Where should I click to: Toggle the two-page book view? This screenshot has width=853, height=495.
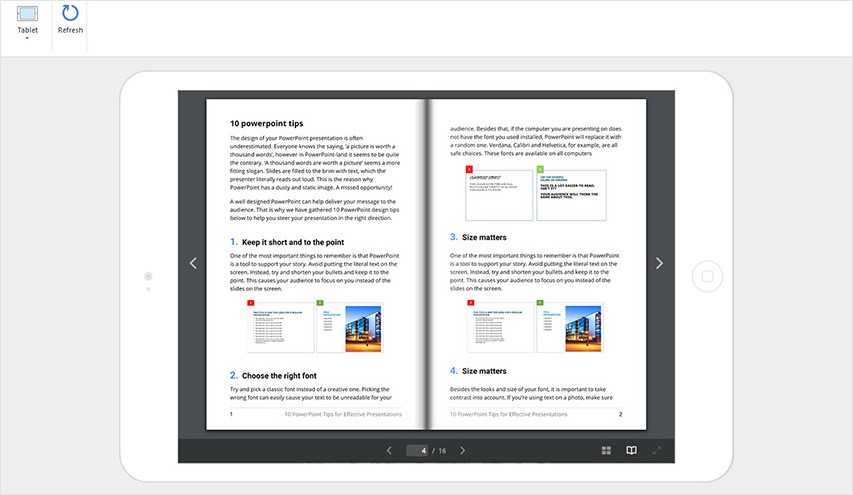pyautogui.click(x=631, y=451)
